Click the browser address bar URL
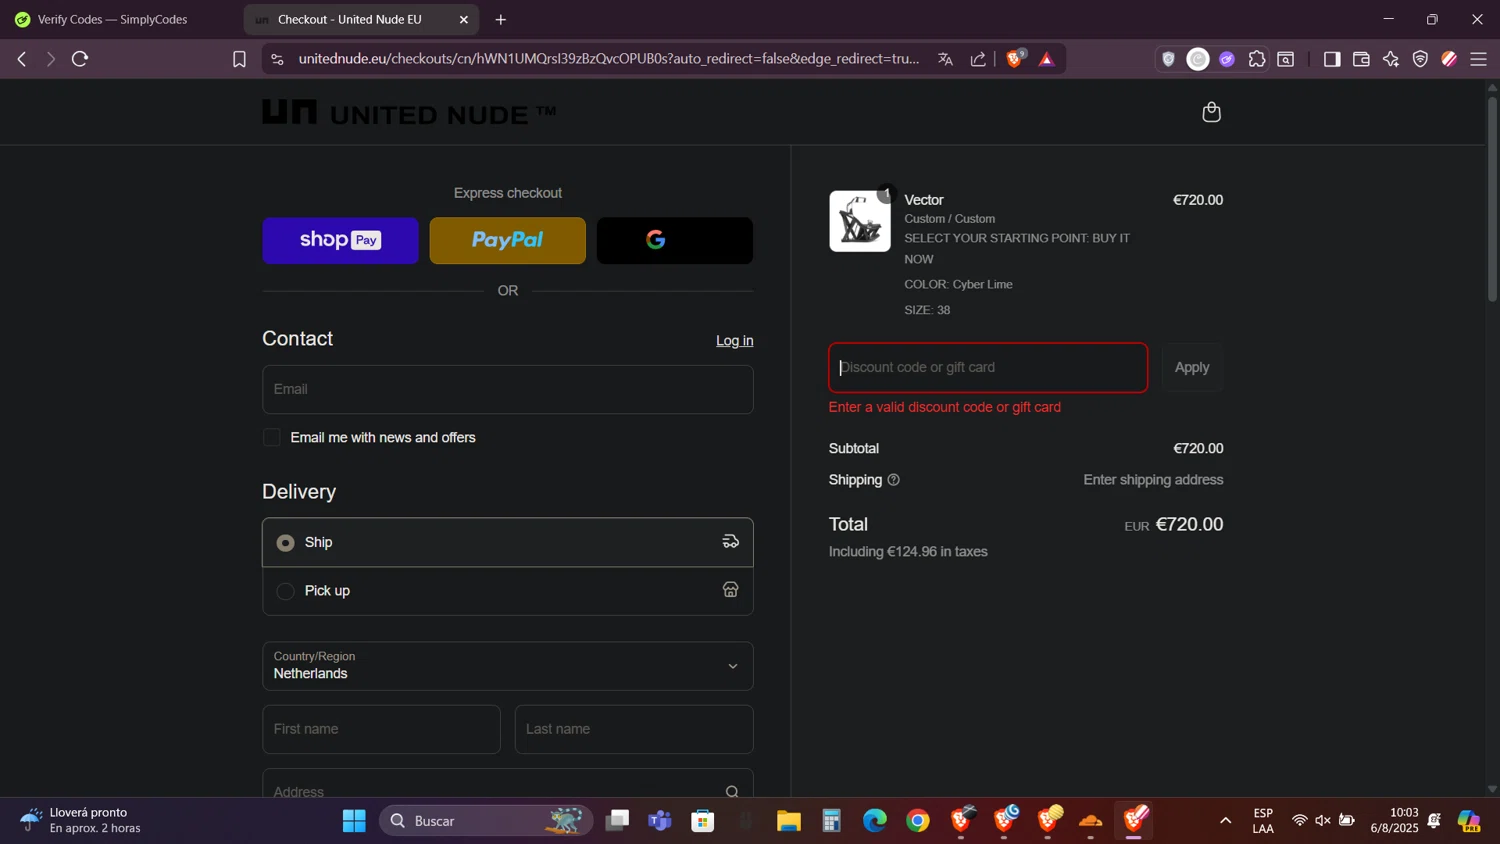The height and width of the screenshot is (844, 1500). coord(609,59)
